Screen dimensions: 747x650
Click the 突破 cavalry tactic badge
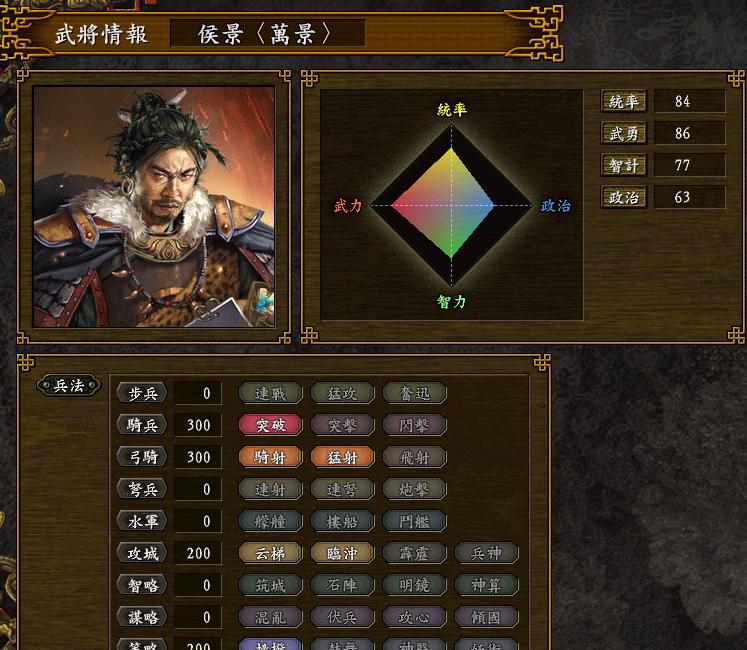pyautogui.click(x=270, y=425)
